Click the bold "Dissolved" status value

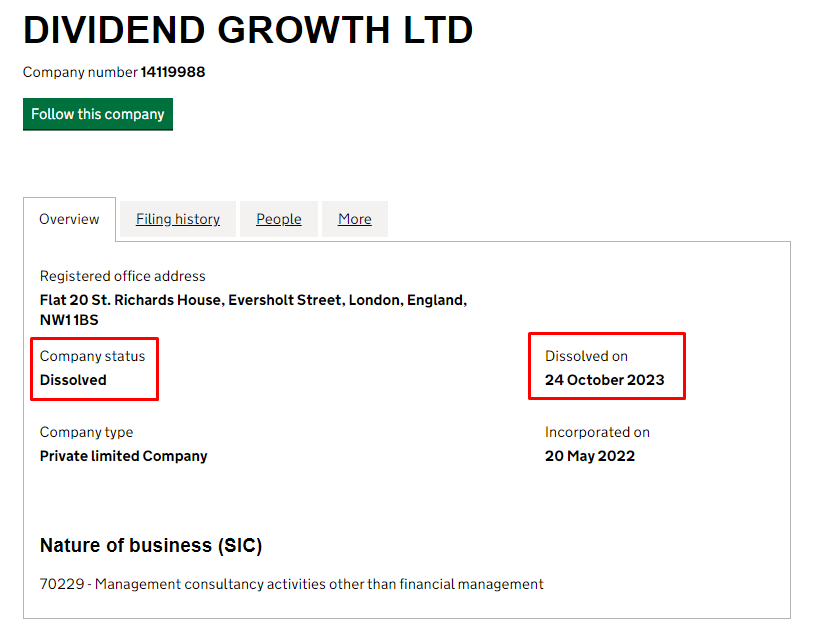pos(73,380)
